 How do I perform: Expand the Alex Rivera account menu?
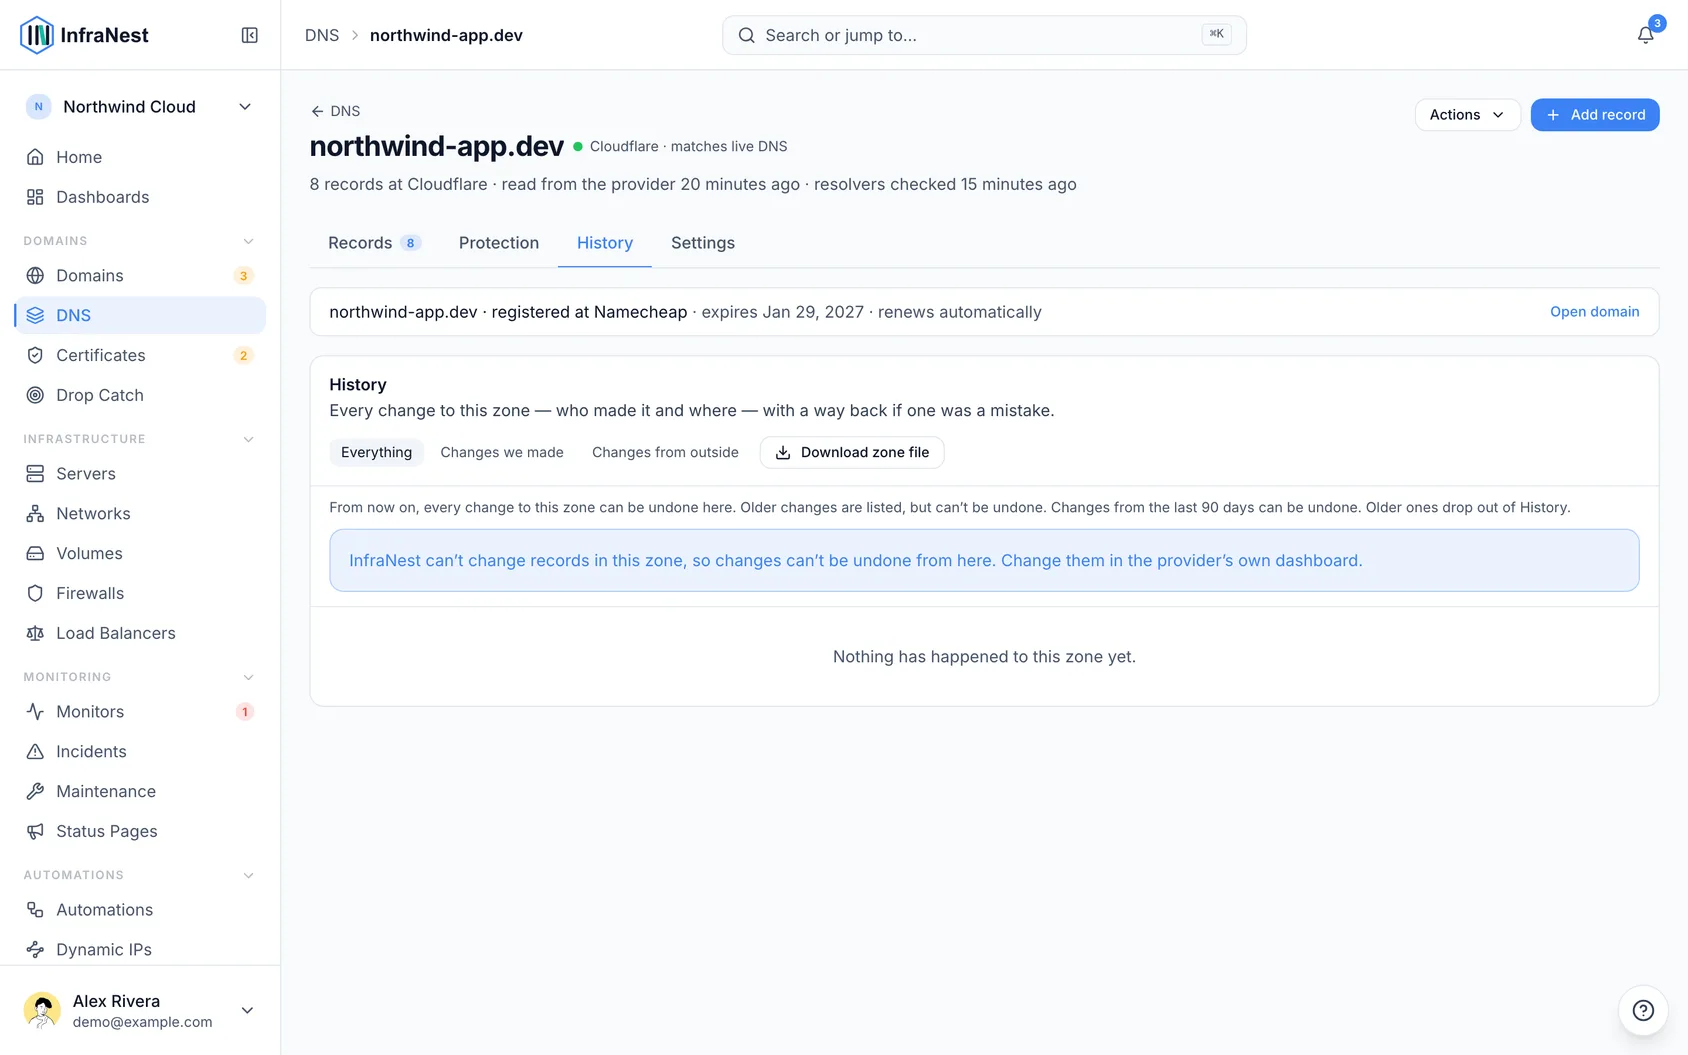click(140, 1010)
